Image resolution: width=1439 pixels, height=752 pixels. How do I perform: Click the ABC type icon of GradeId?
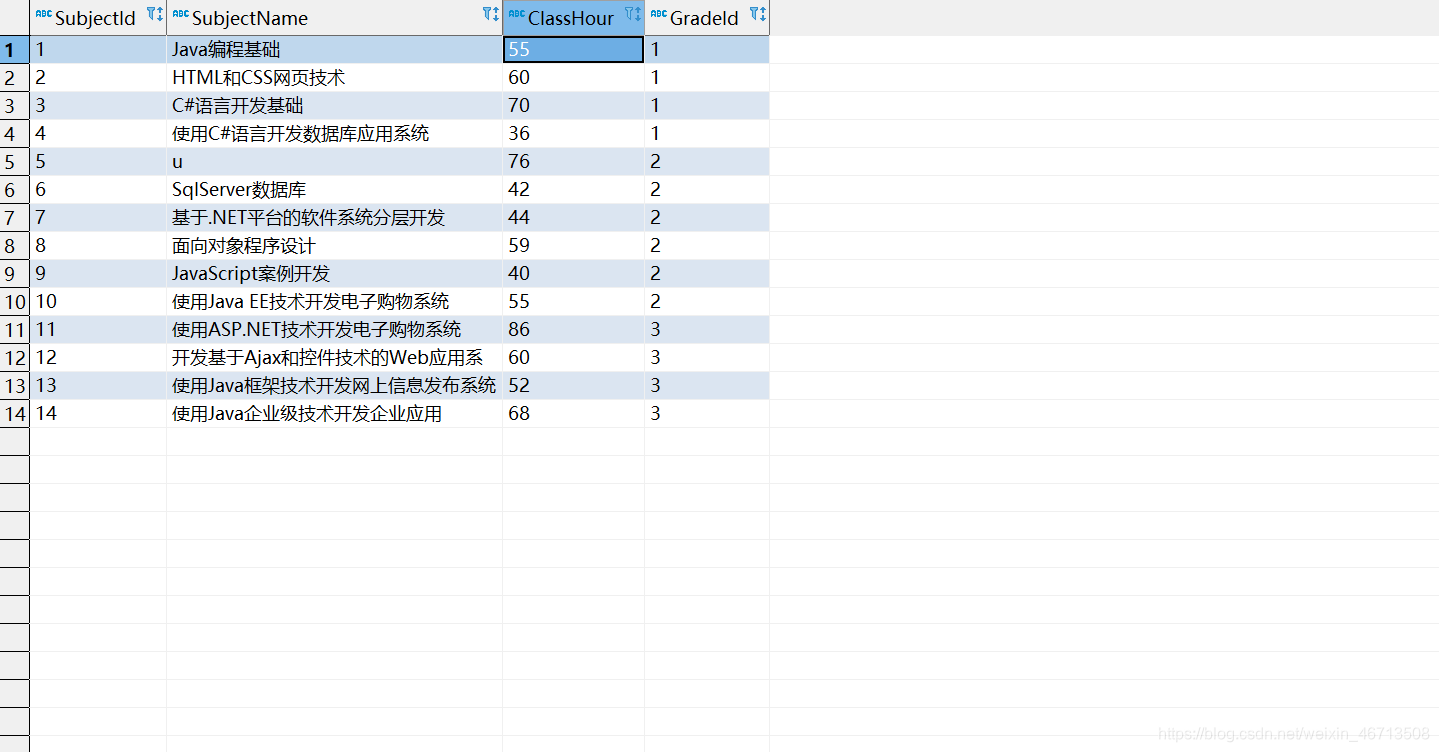coord(658,14)
